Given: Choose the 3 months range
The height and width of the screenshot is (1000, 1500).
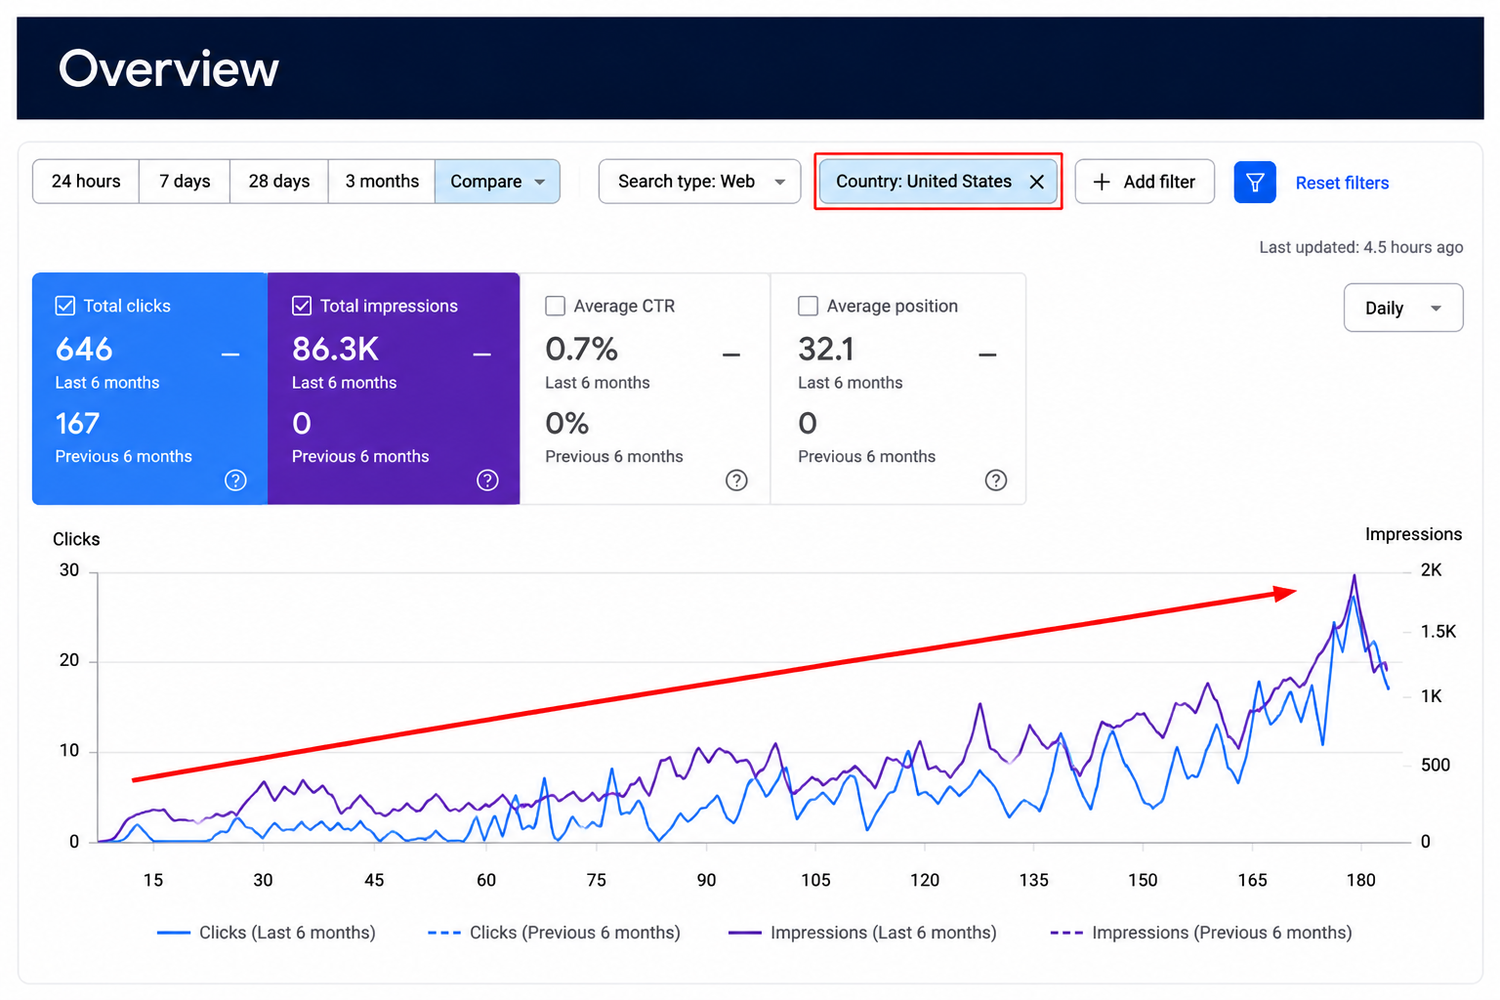Looking at the screenshot, I should click(382, 182).
